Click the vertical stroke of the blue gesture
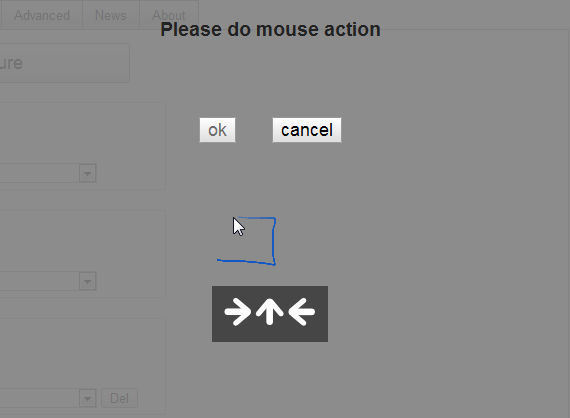 274,241
